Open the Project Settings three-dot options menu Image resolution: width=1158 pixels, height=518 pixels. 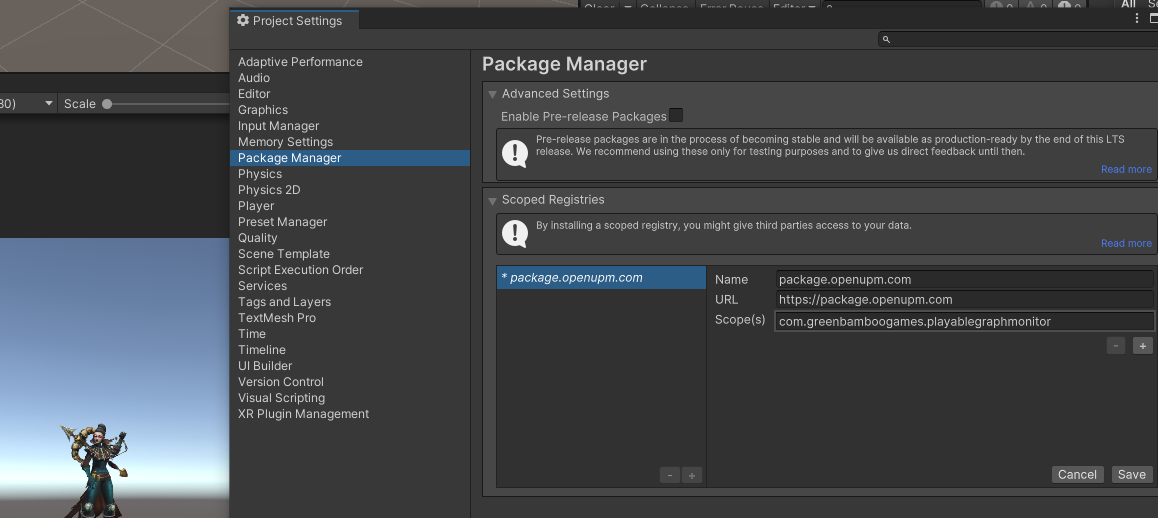(1137, 19)
